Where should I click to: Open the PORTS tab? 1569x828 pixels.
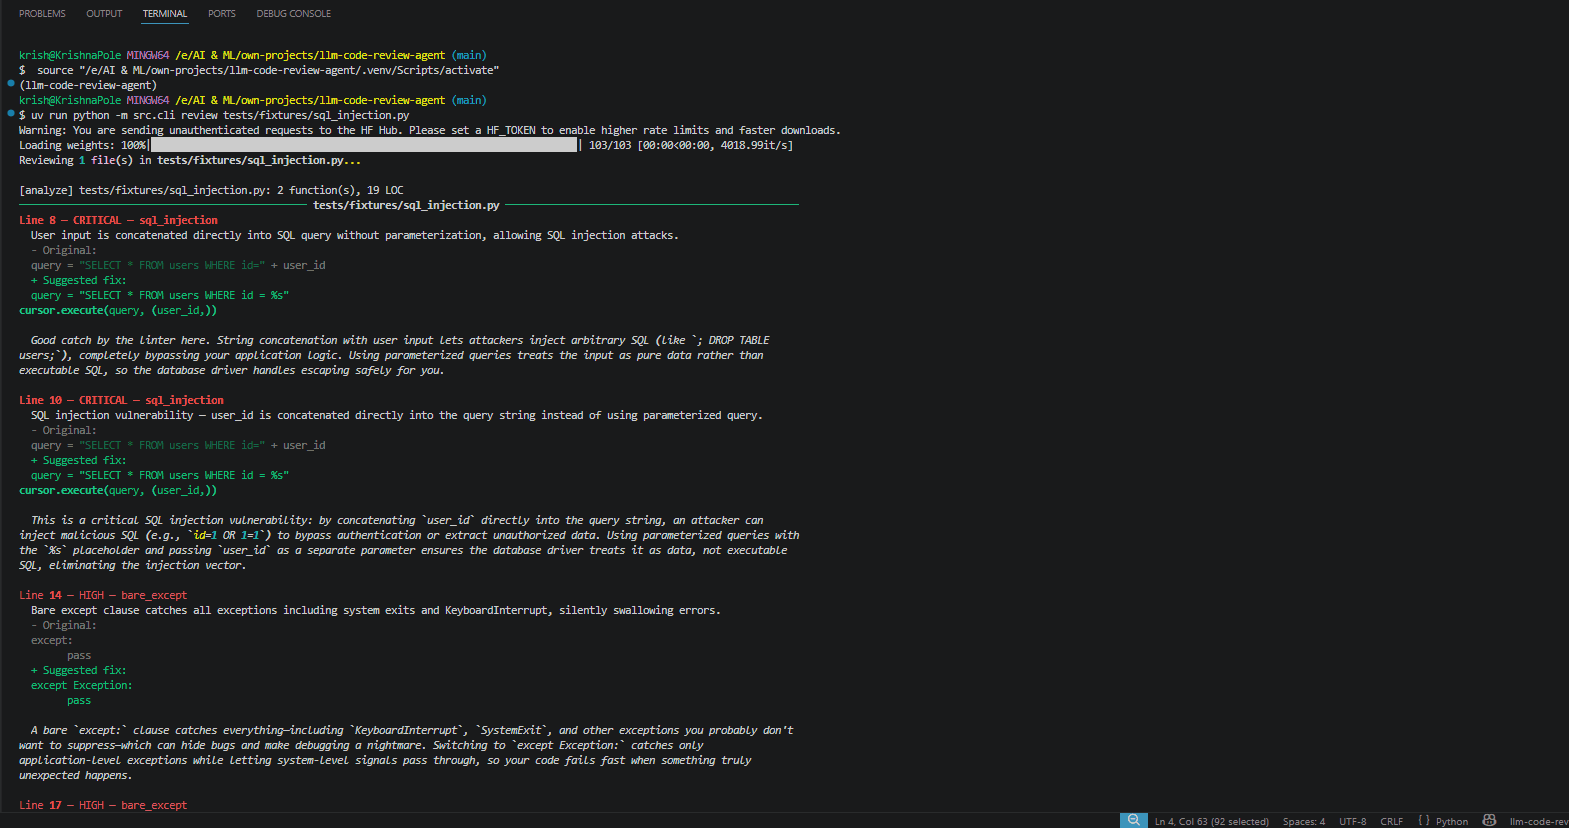point(222,14)
